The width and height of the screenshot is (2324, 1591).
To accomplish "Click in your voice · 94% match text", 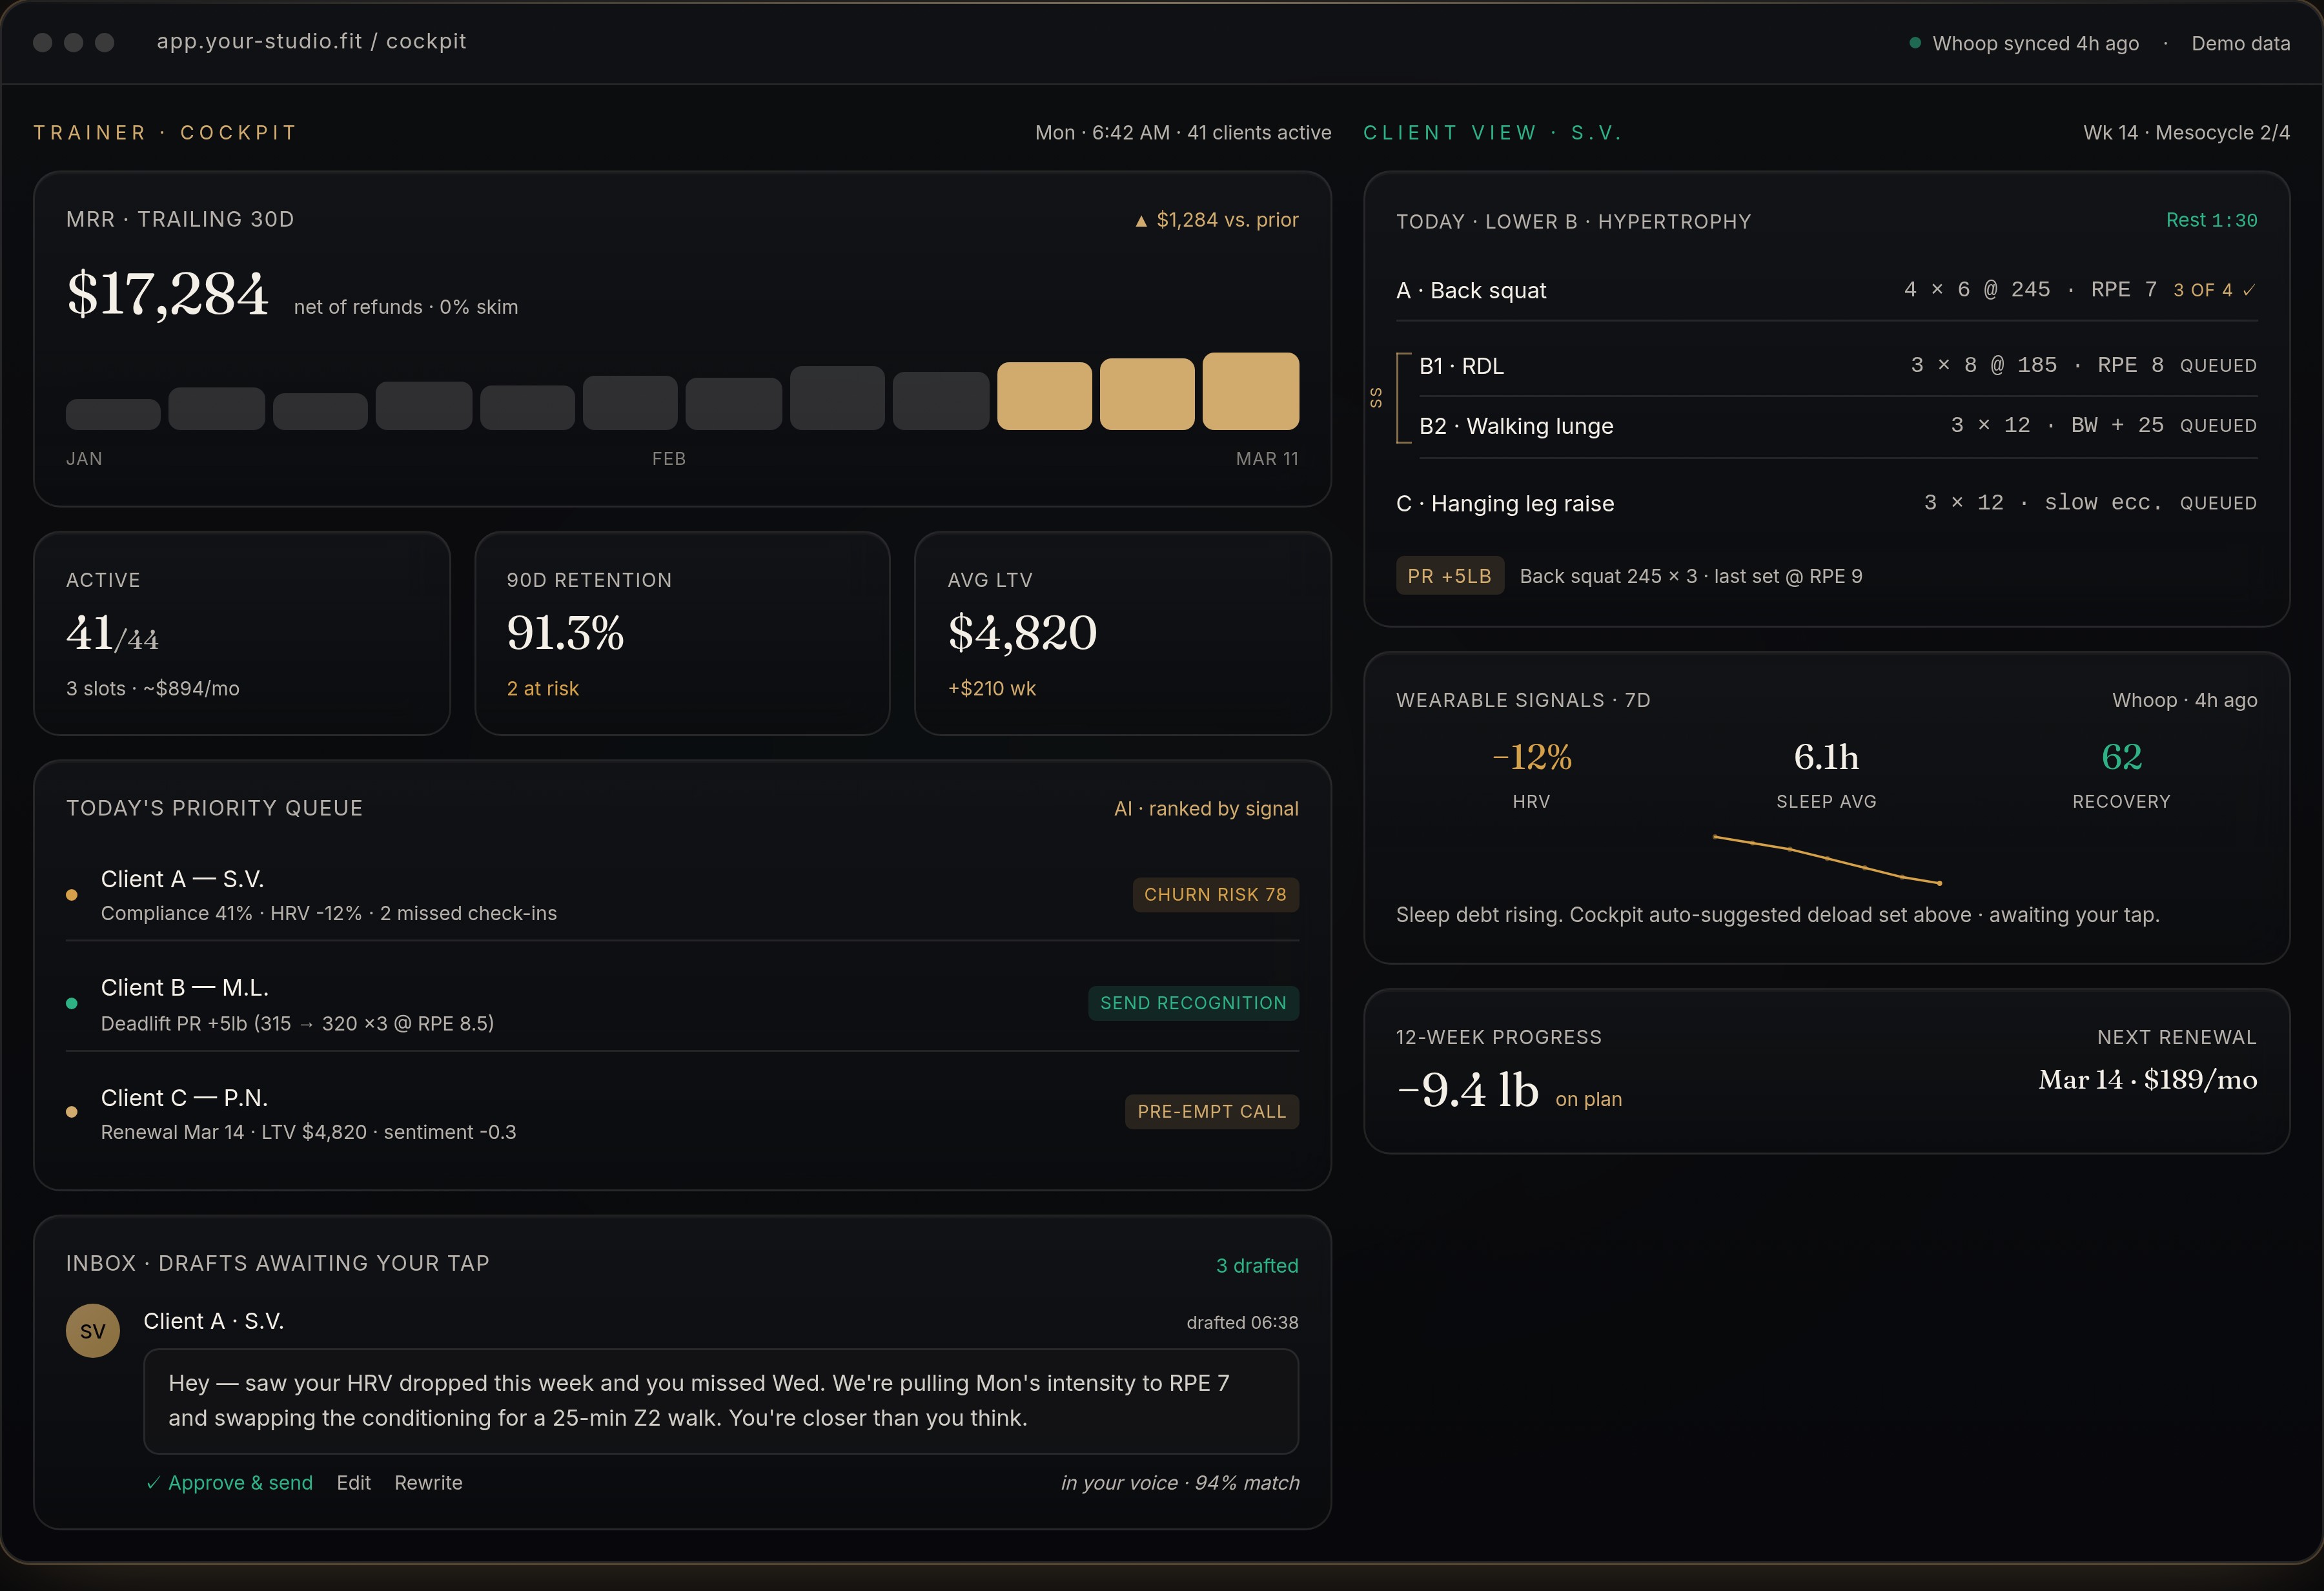I will click(1180, 1483).
